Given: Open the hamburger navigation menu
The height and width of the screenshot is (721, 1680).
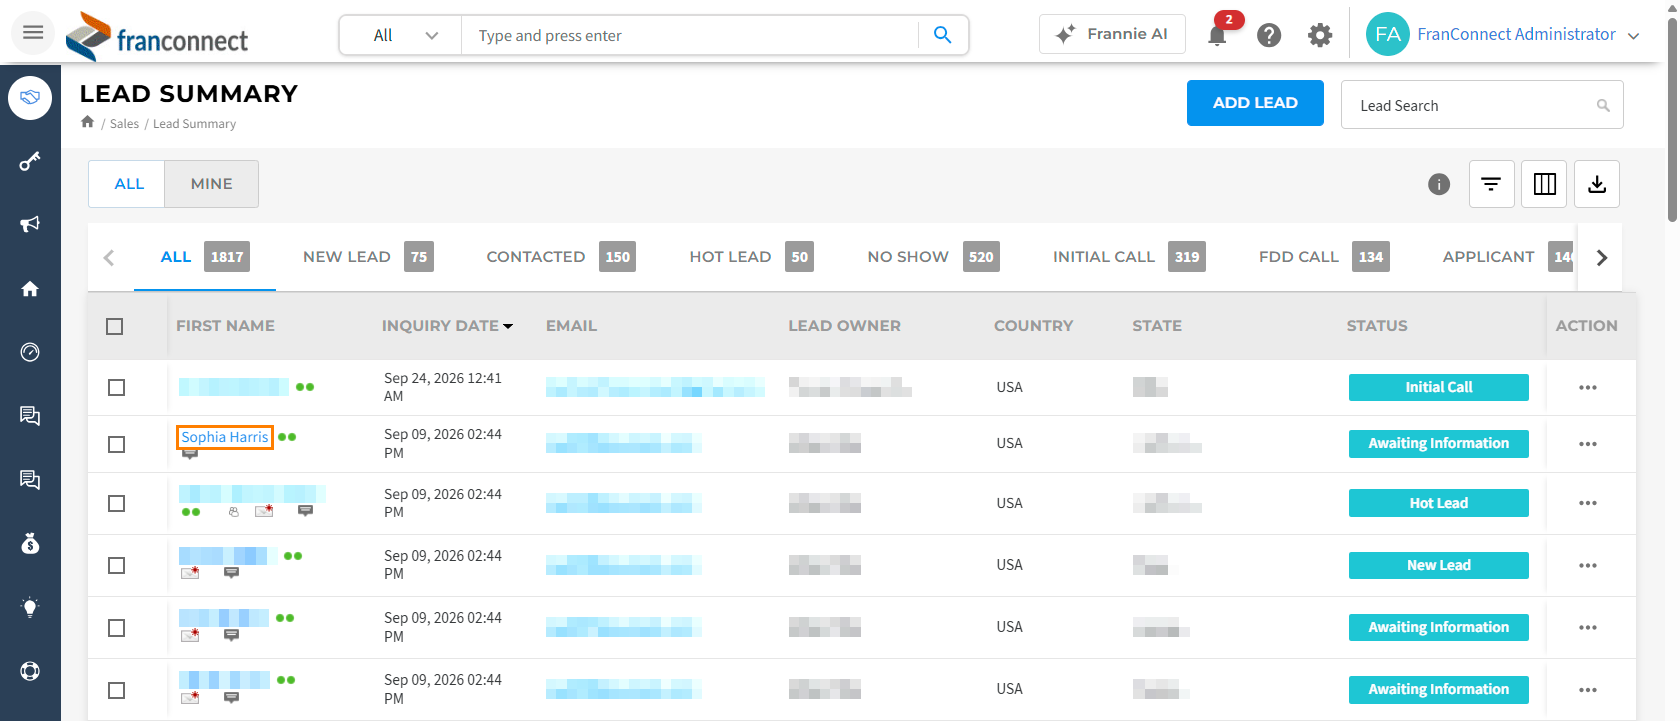Looking at the screenshot, I should [33, 33].
